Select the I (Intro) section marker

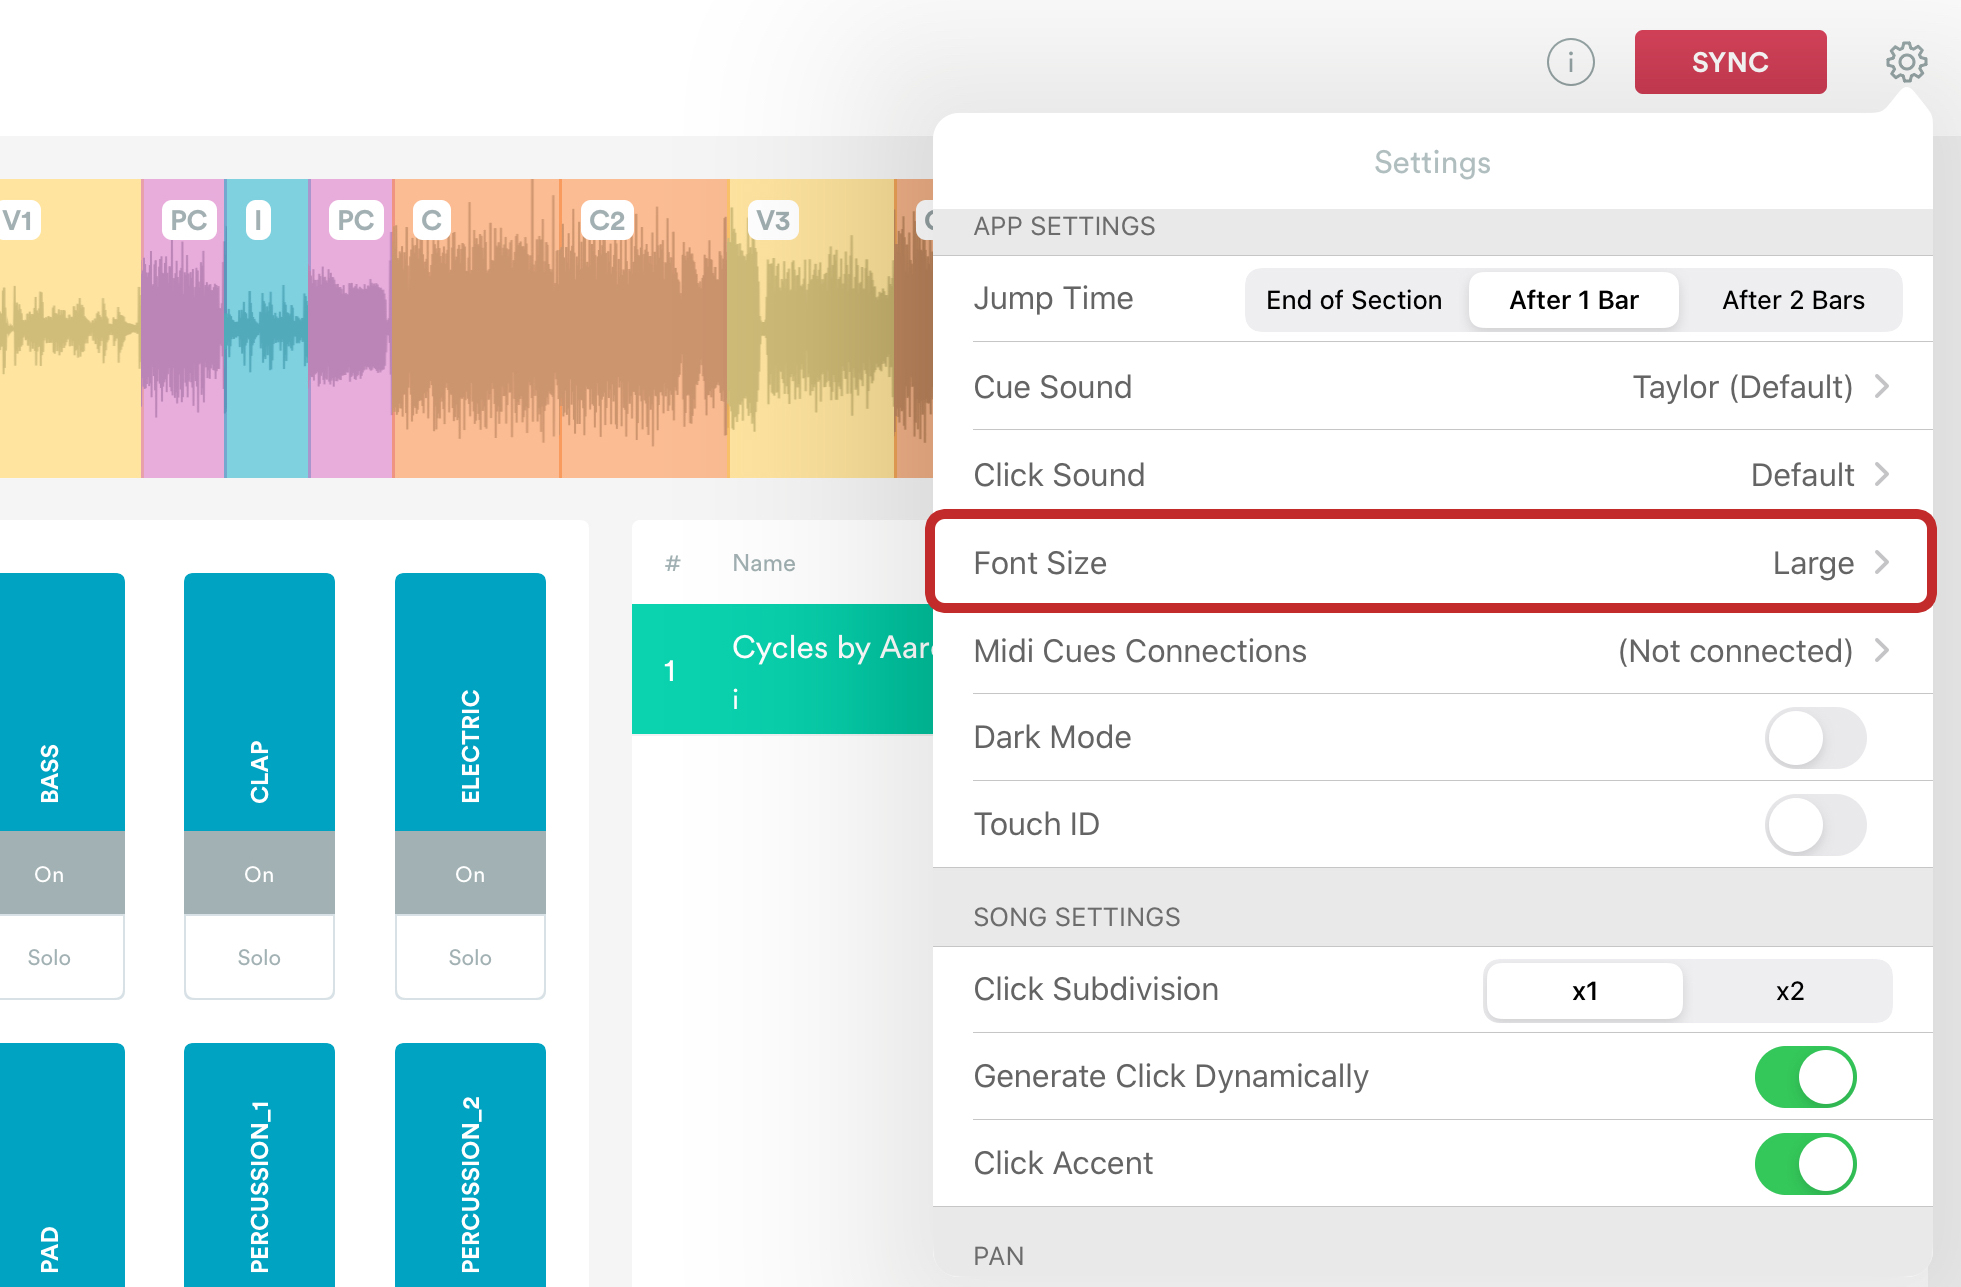pyautogui.click(x=260, y=220)
